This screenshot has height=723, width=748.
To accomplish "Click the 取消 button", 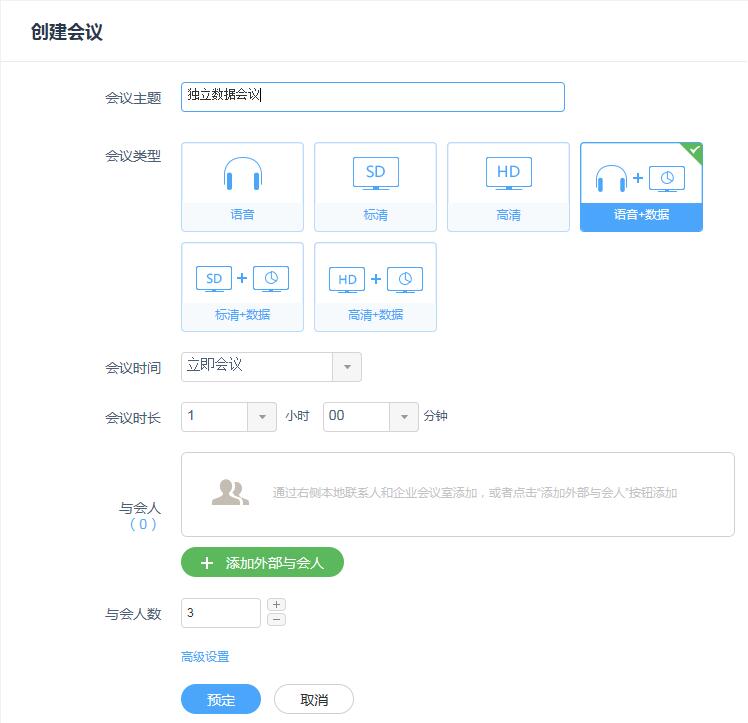I will [314, 700].
